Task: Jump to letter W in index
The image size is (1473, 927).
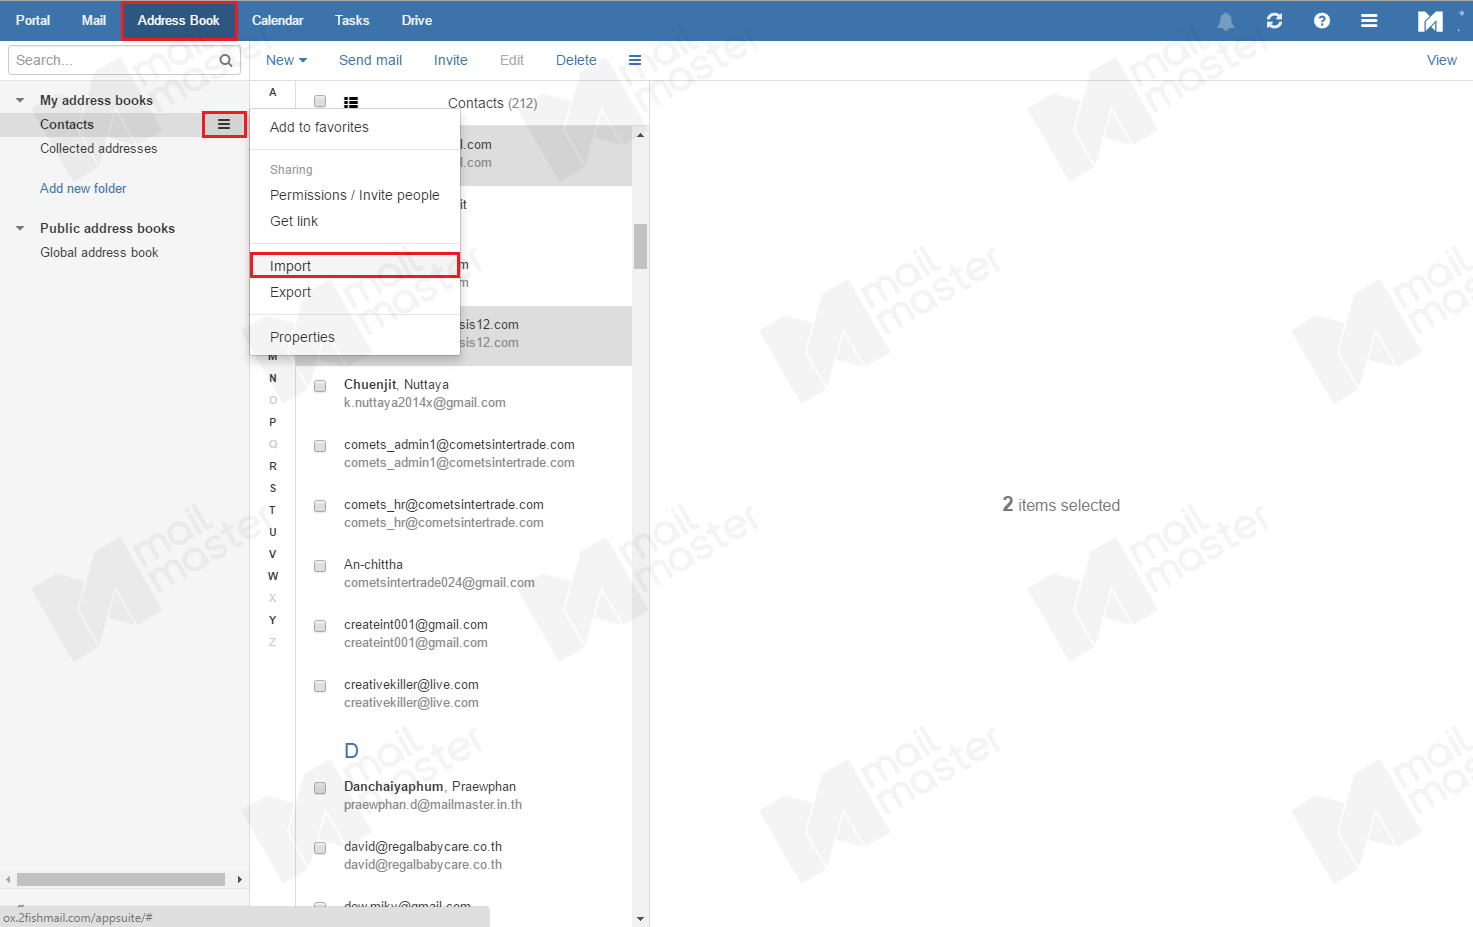Action: point(273,576)
